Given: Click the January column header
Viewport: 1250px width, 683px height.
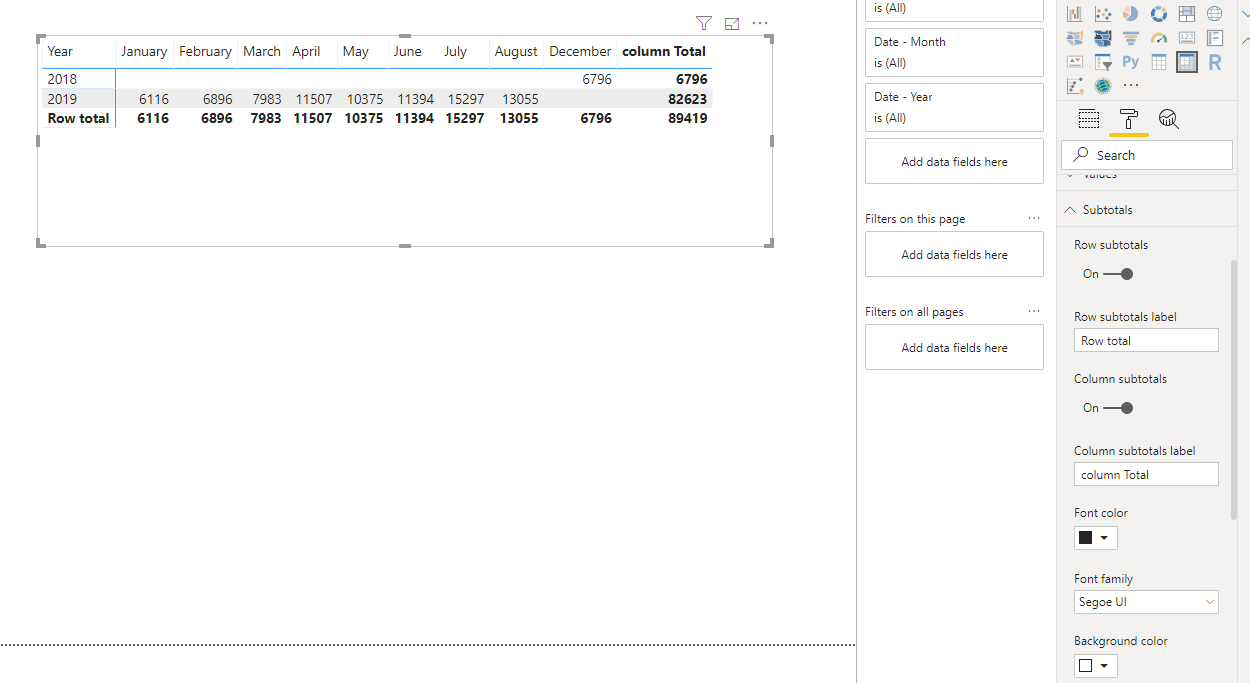Looking at the screenshot, I should click(144, 51).
